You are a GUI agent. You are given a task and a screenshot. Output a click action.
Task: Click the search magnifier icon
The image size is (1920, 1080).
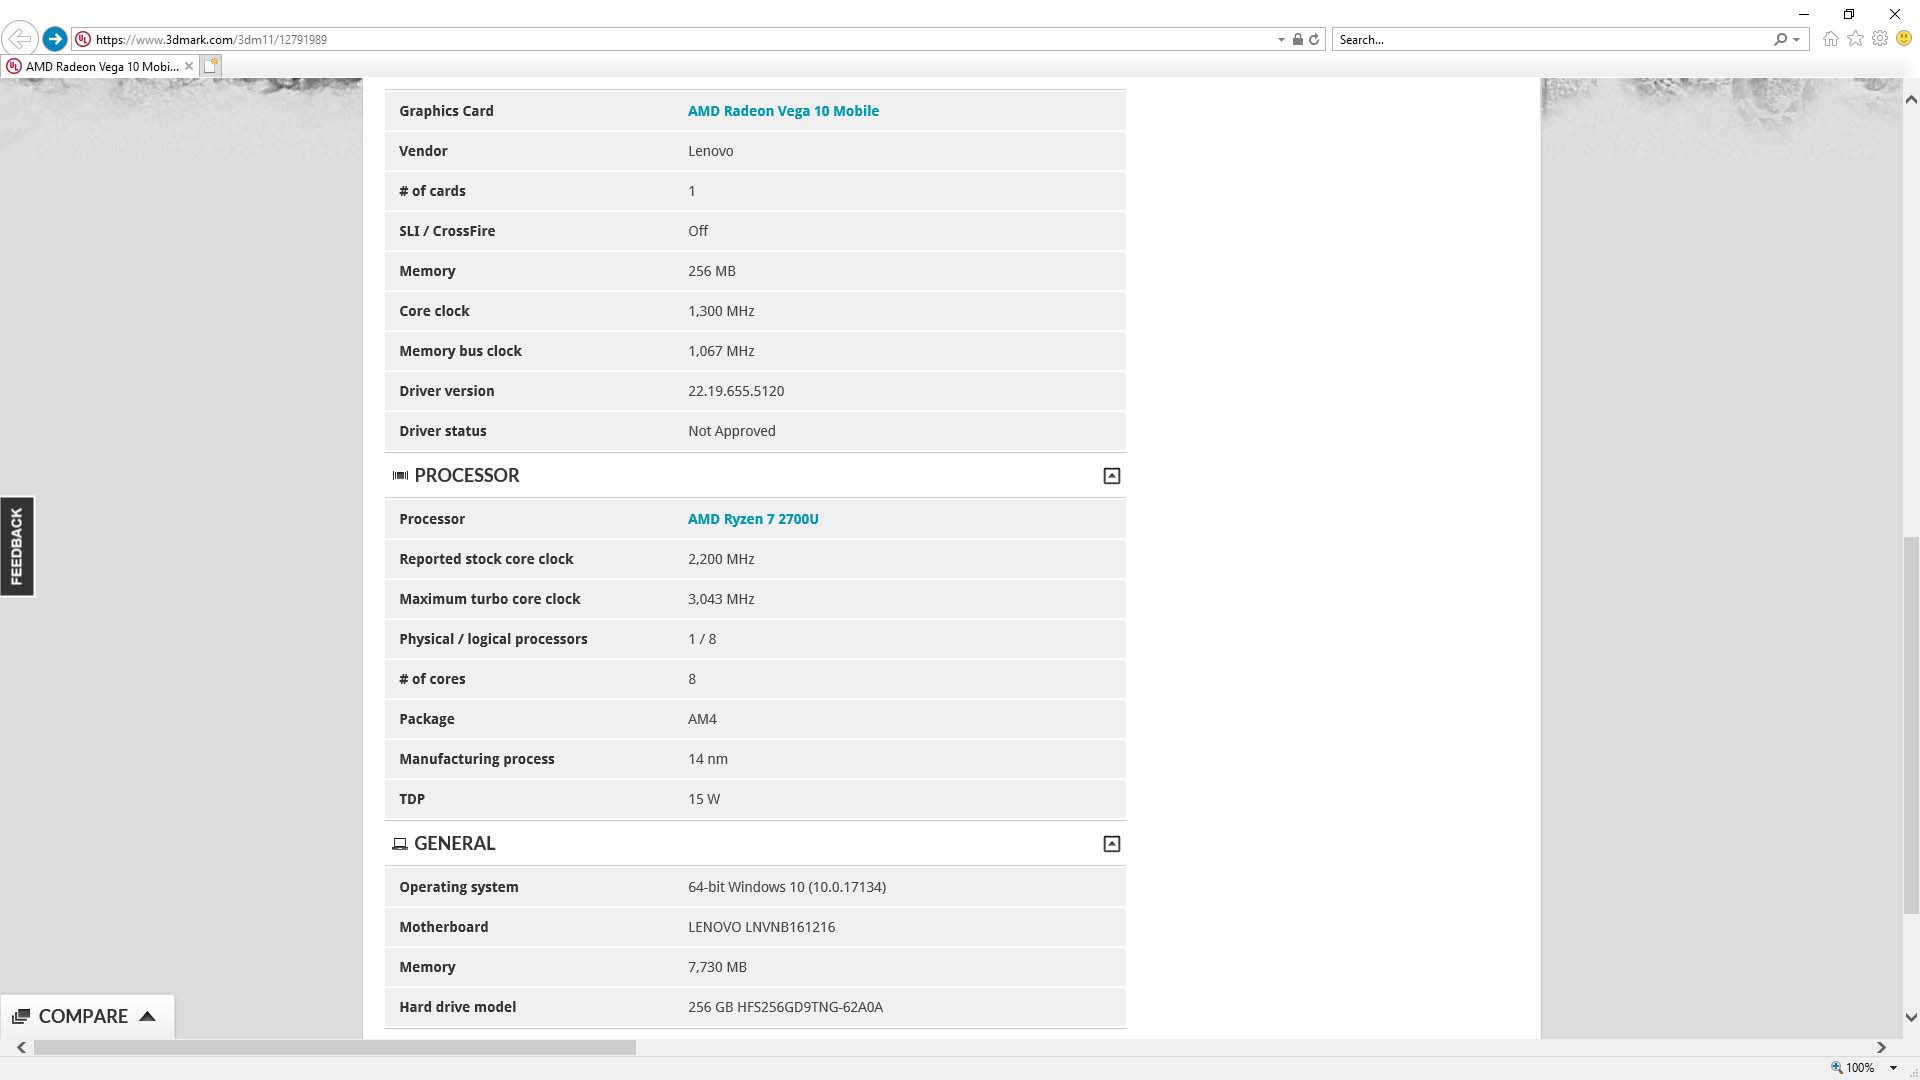(x=1780, y=39)
